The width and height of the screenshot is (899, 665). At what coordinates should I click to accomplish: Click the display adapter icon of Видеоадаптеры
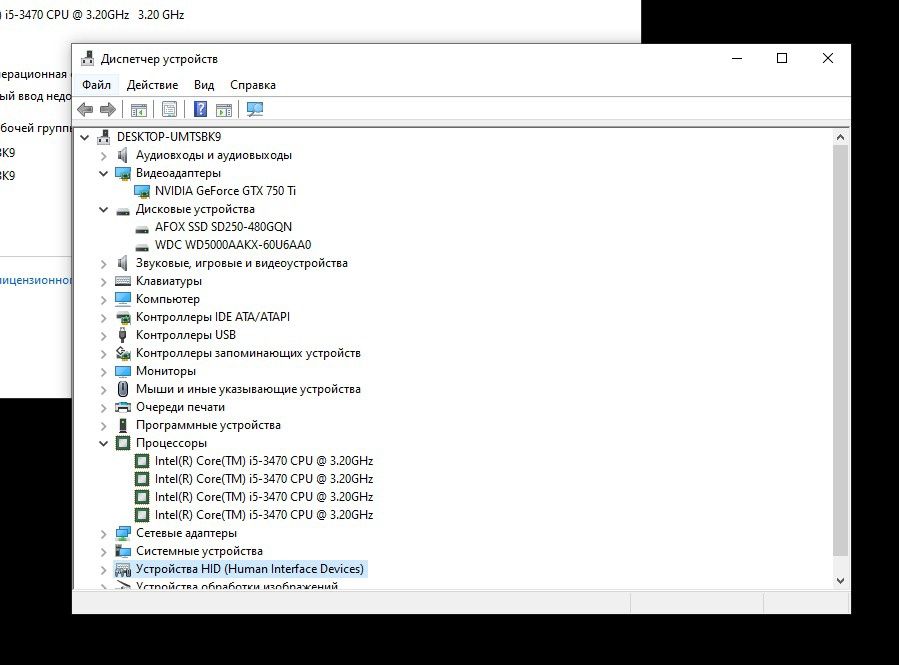pos(123,173)
